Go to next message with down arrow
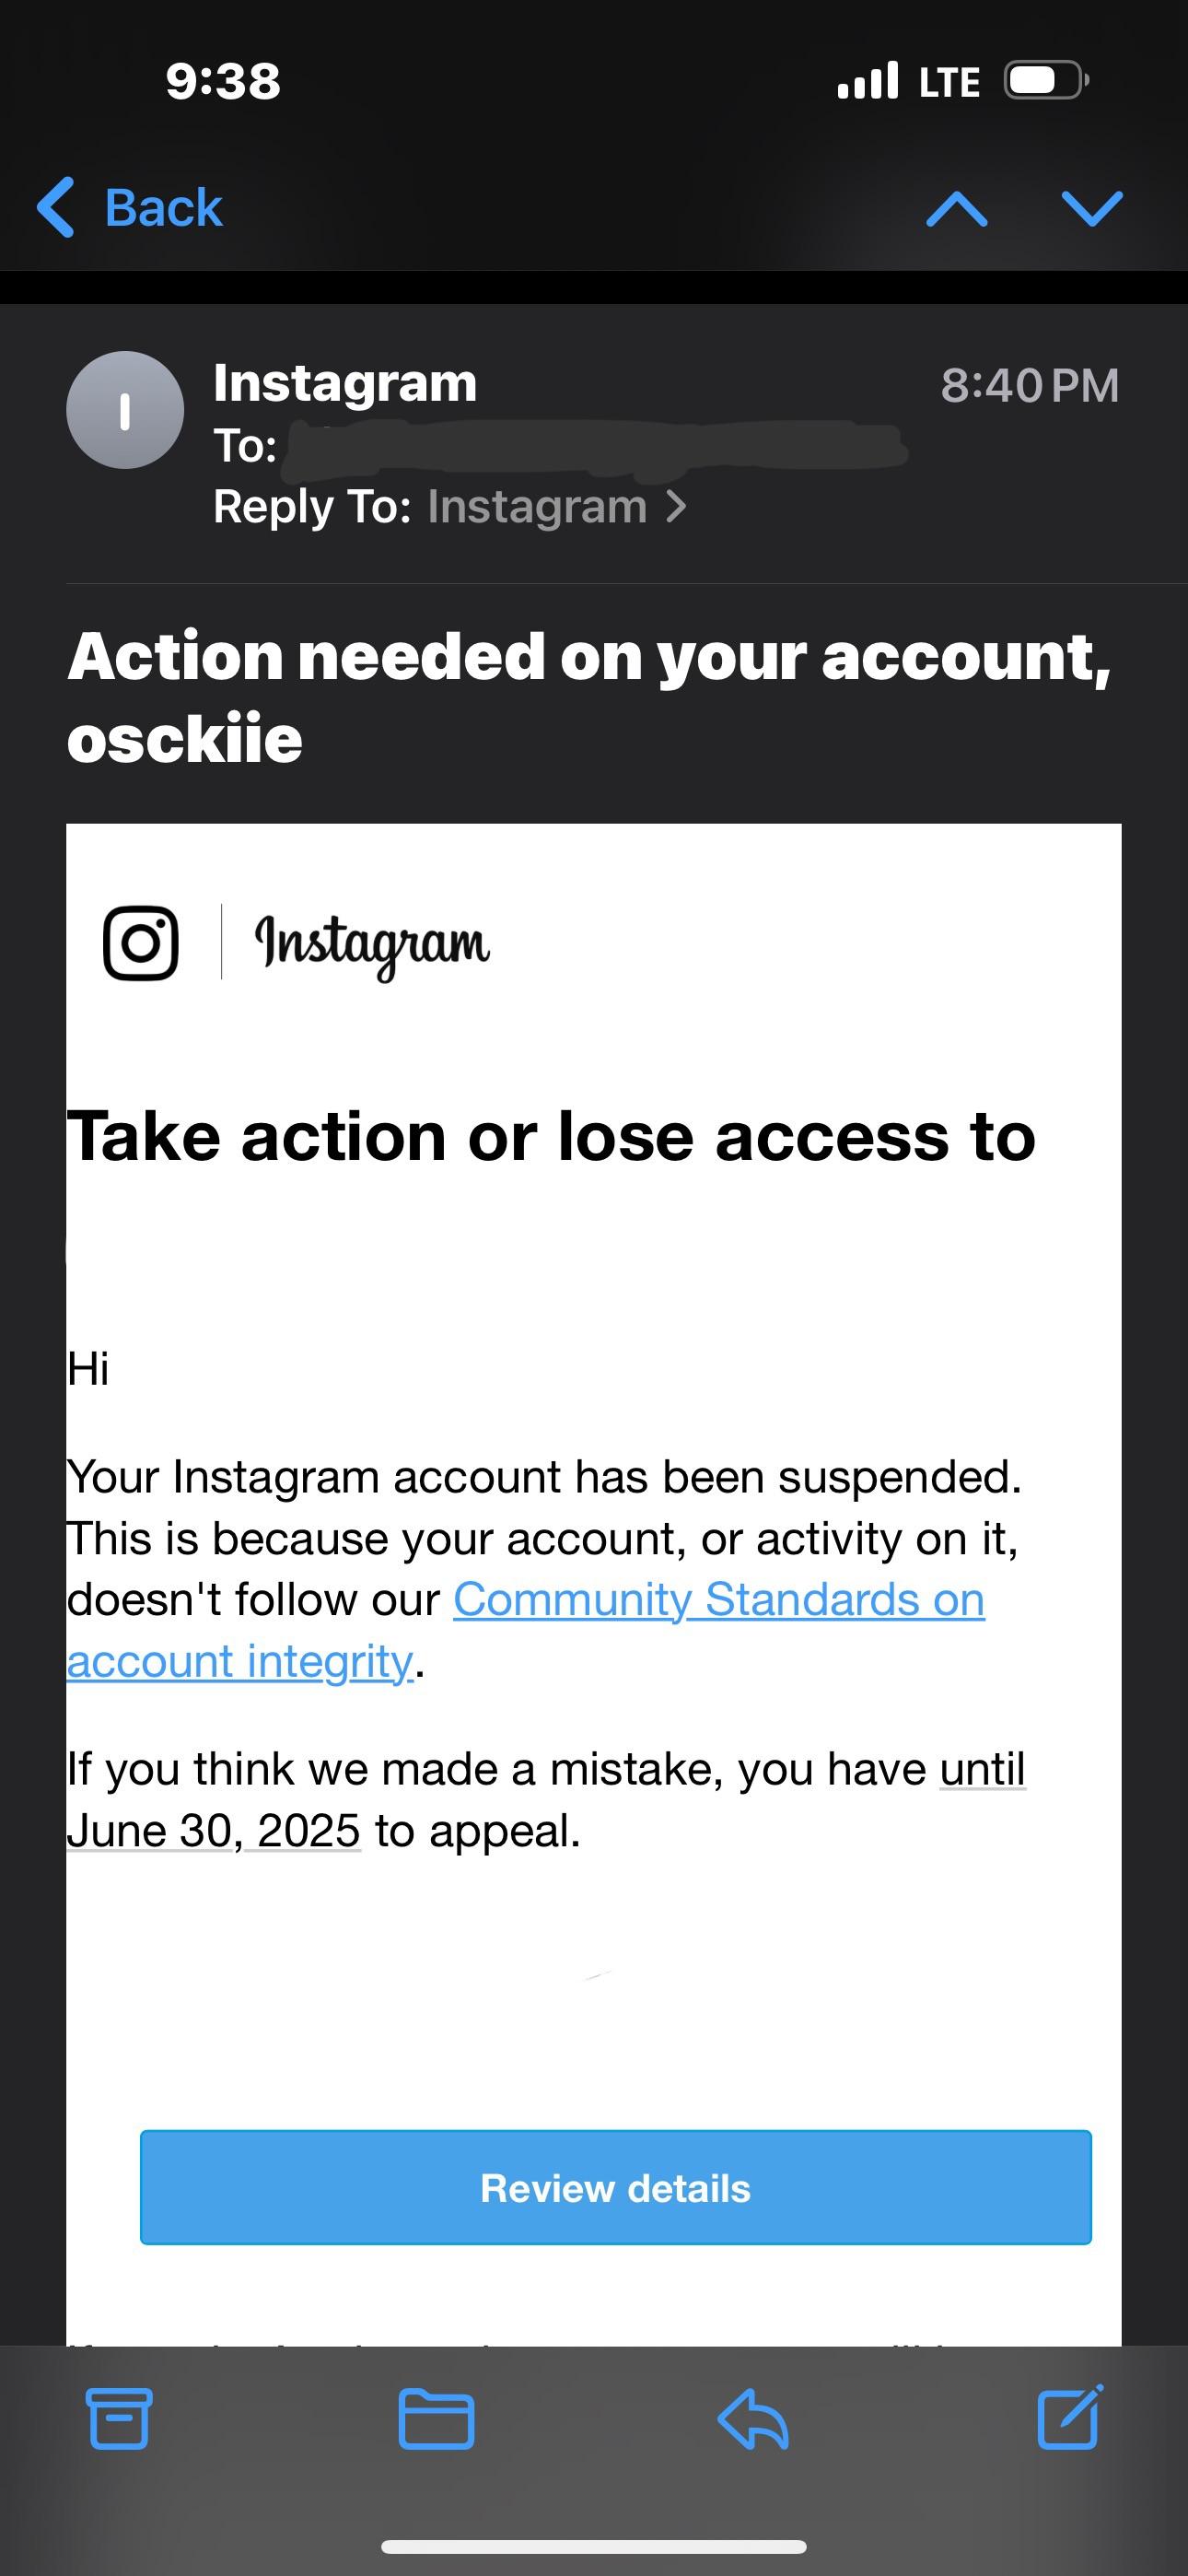 [x=1091, y=209]
